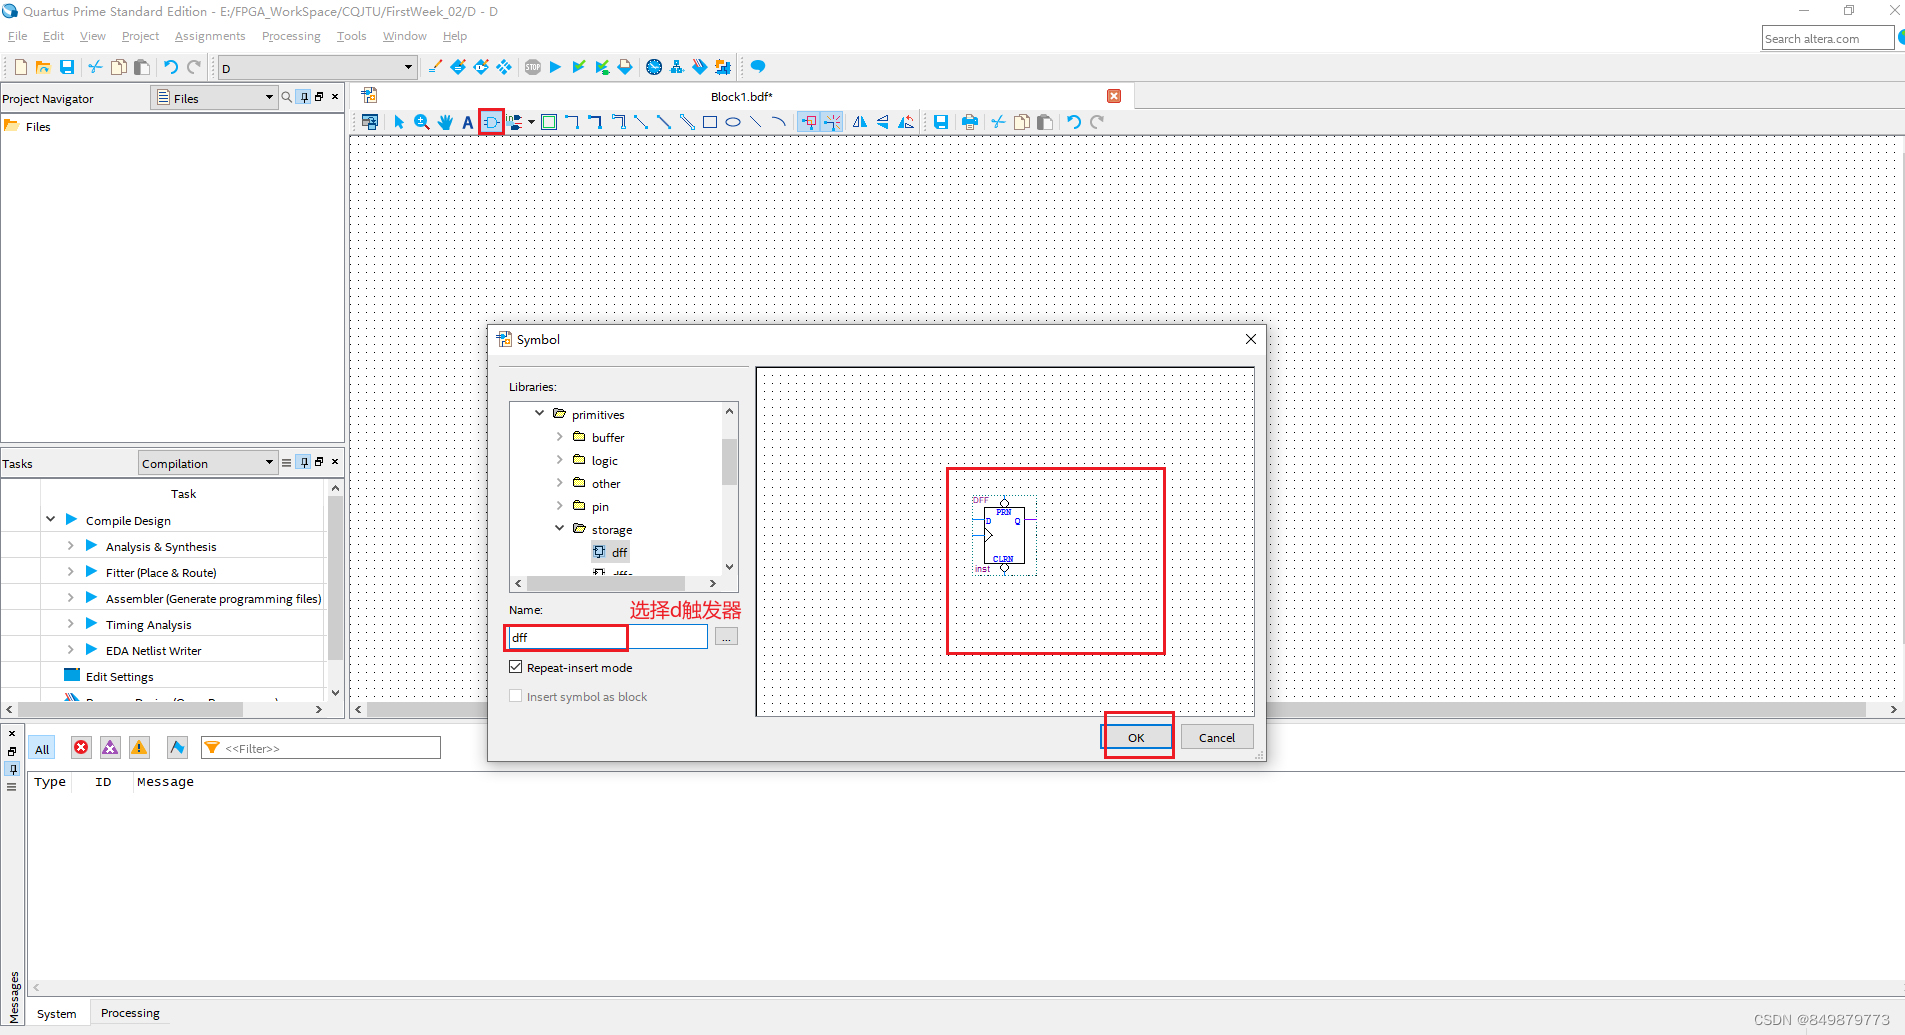This screenshot has height=1035, width=1905.
Task: Open the Files dropdown in Project Navigator
Action: (x=213, y=97)
